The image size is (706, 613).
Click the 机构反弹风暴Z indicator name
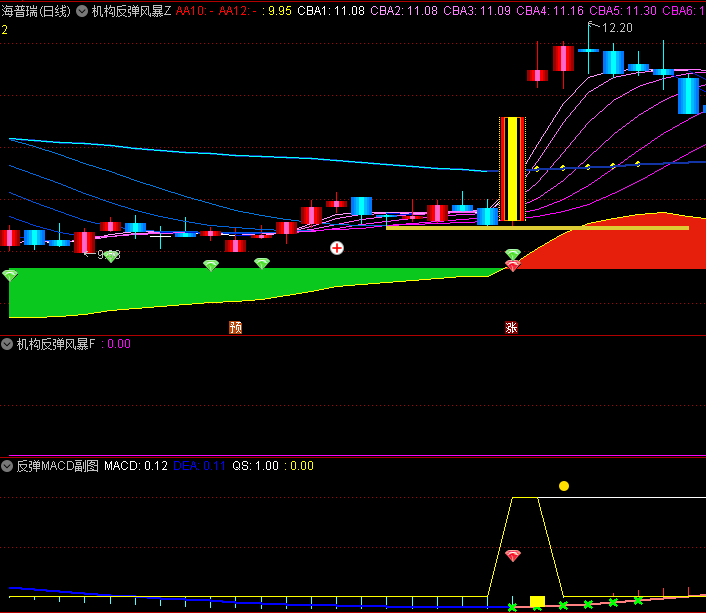point(131,11)
